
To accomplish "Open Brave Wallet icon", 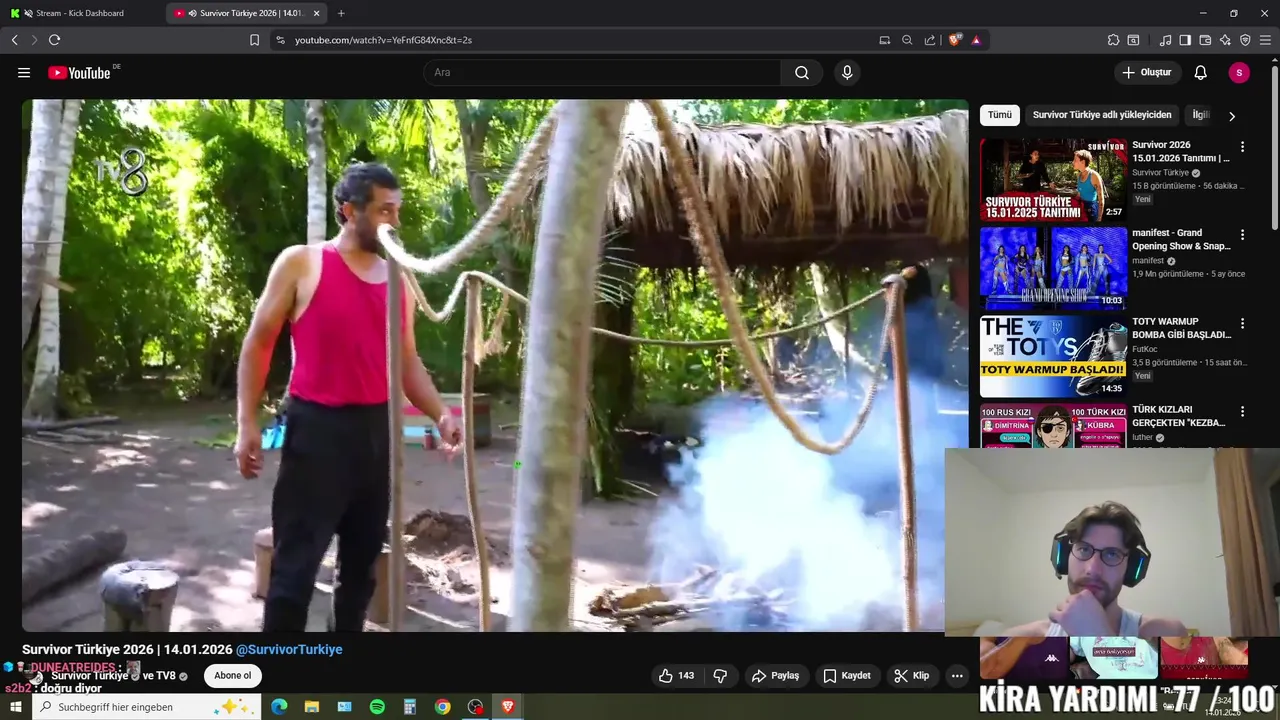I will coord(1205,40).
